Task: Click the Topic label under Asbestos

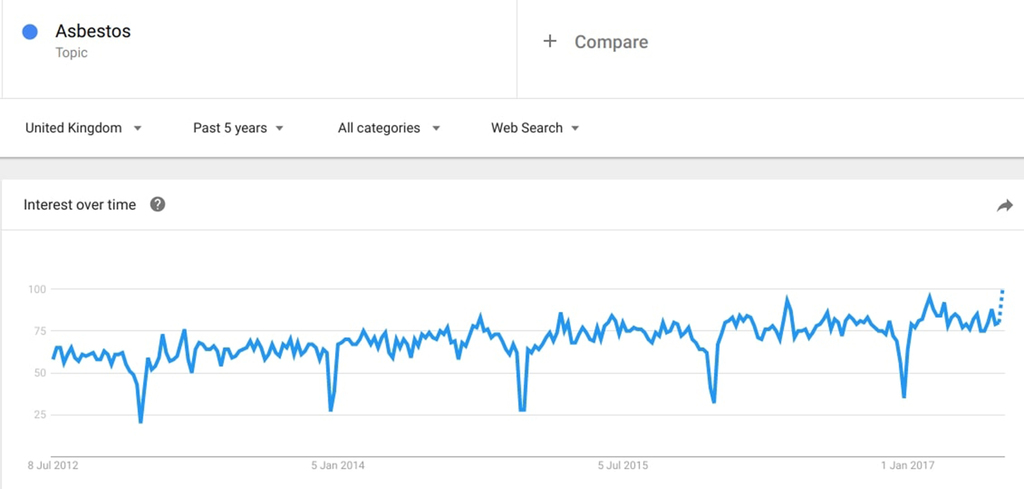Action: tap(71, 53)
